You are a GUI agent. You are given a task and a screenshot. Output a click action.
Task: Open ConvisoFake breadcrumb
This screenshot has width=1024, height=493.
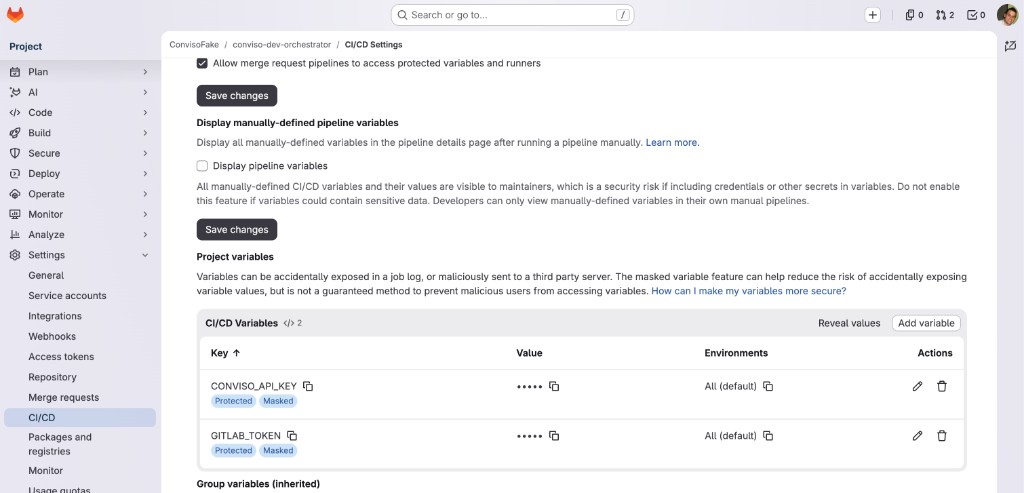[x=194, y=44]
